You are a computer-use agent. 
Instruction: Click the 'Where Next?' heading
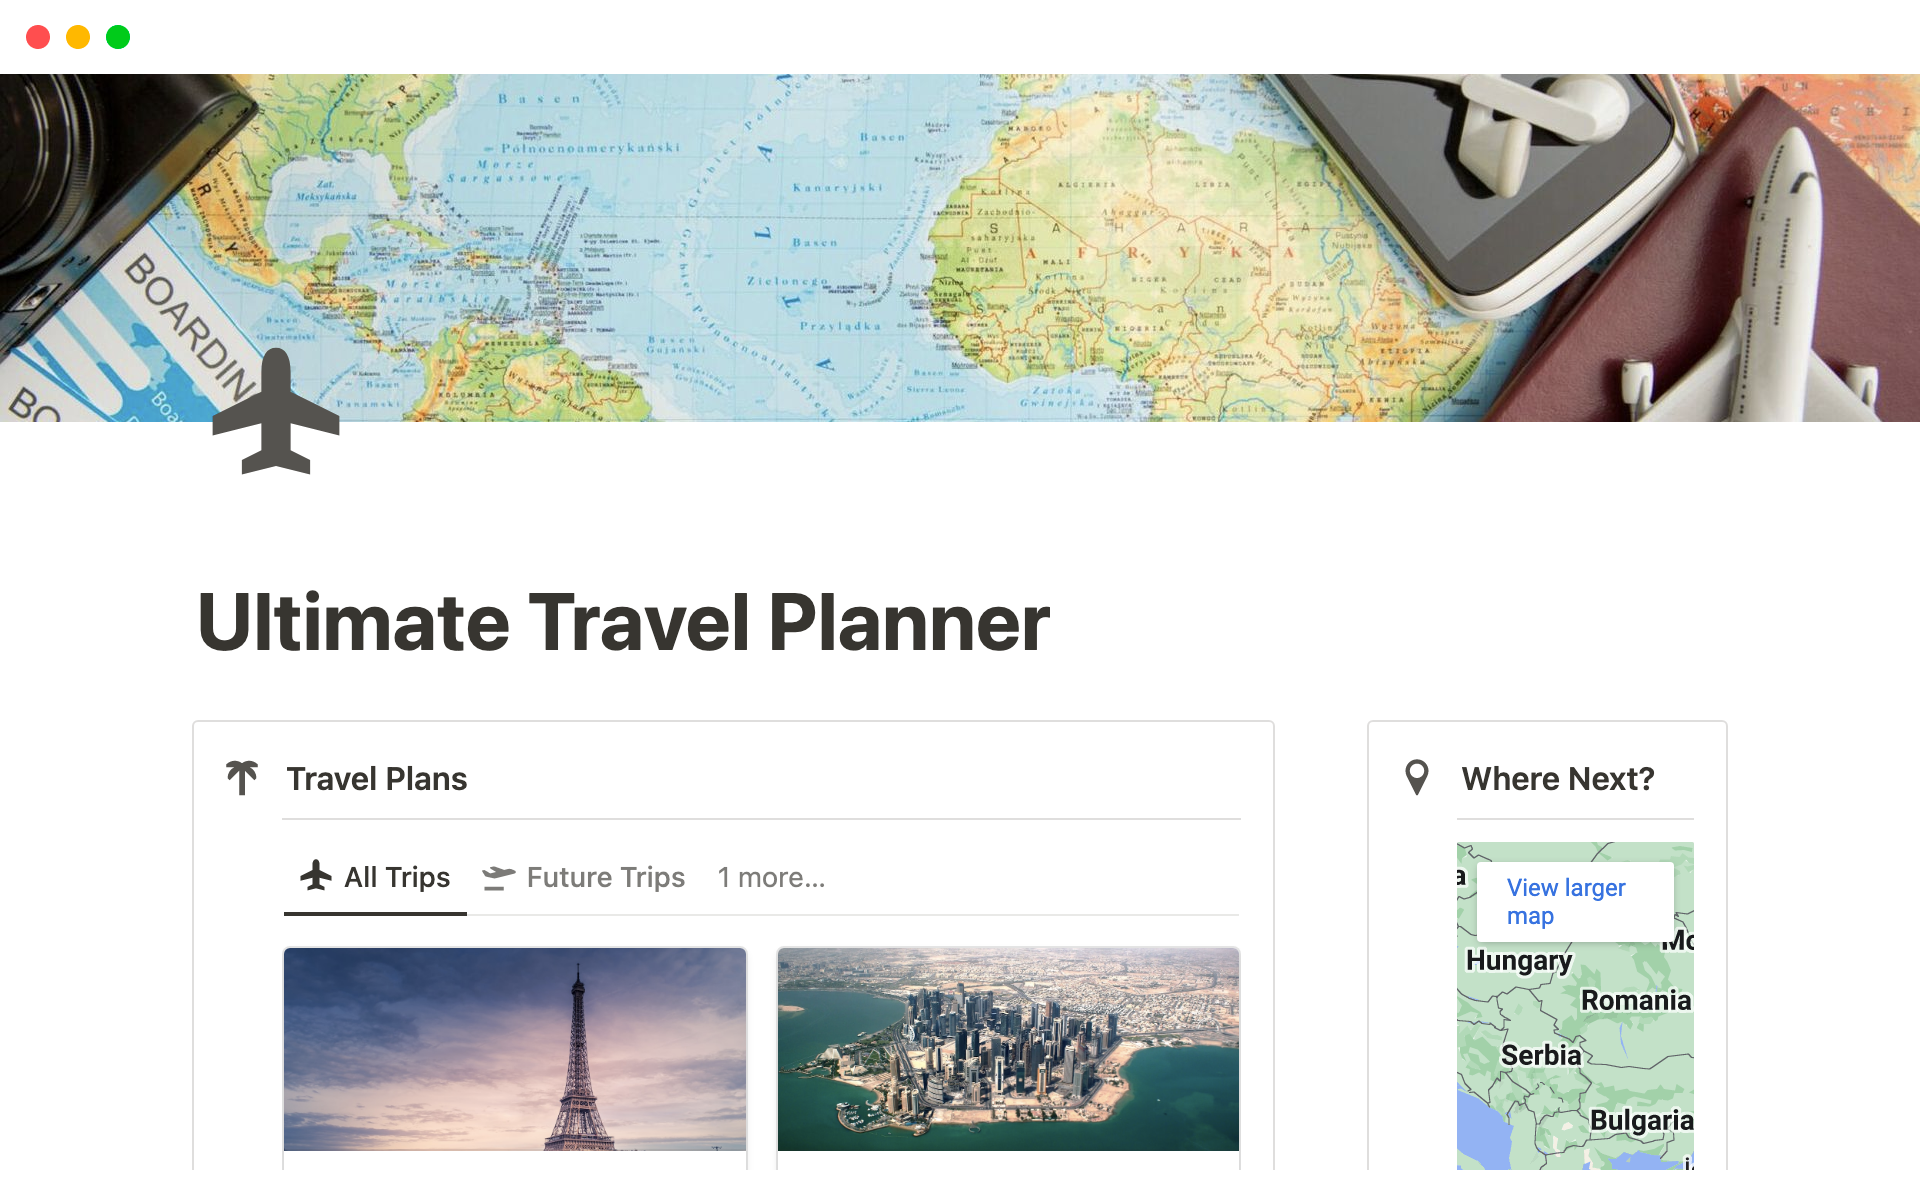1557,778
